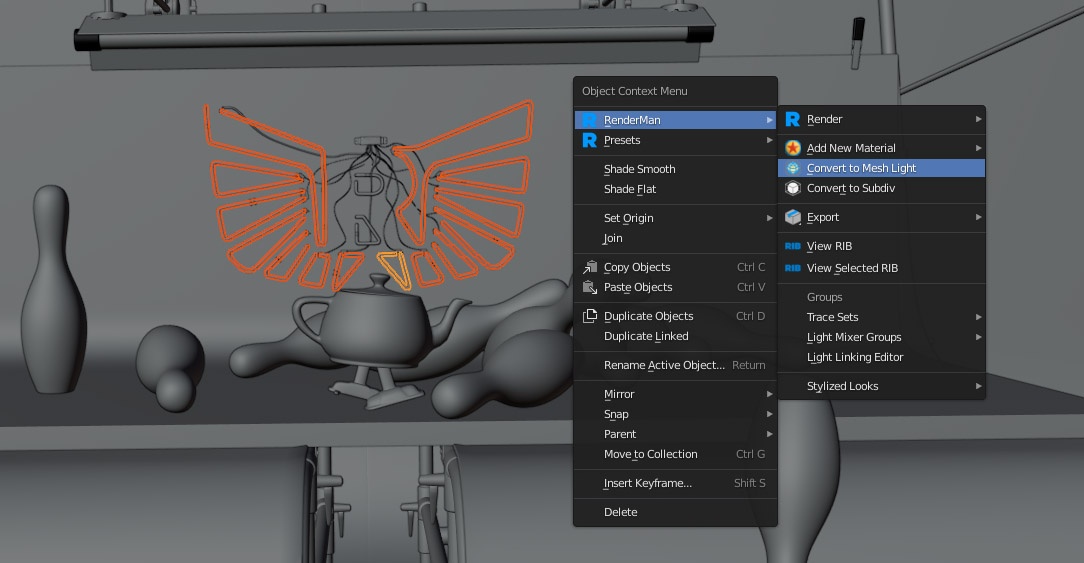Click the Add New Material star icon

[x=793, y=148]
